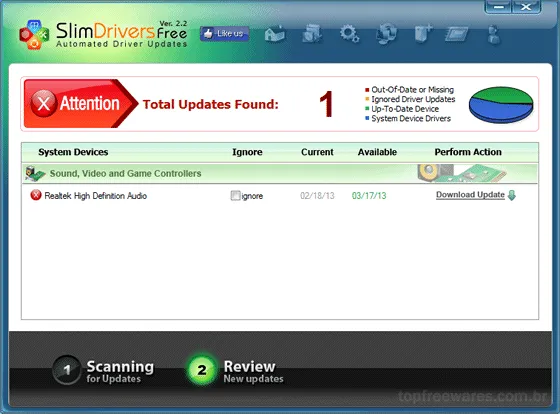Screen dimensions: 560x414
Task: Open the uninstall drivers box icon
Action: pos(312,34)
